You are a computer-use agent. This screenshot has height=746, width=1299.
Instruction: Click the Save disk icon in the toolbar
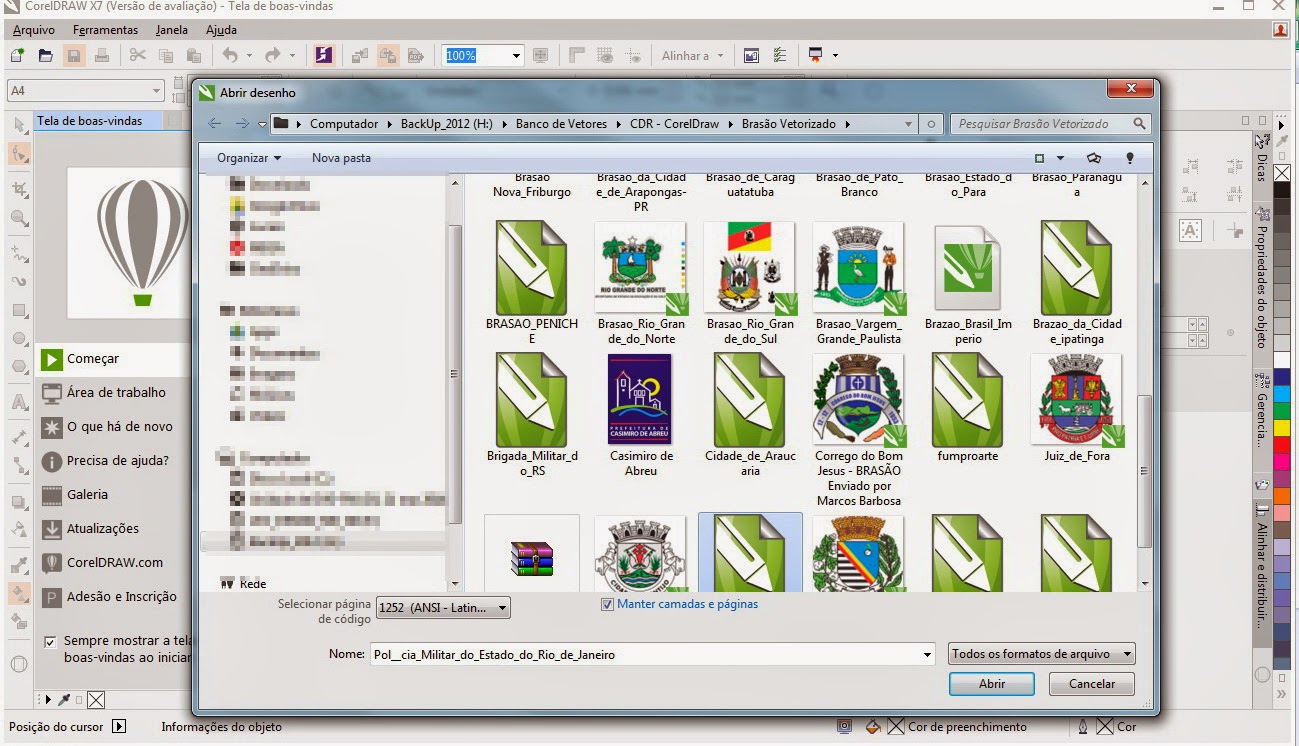point(73,56)
